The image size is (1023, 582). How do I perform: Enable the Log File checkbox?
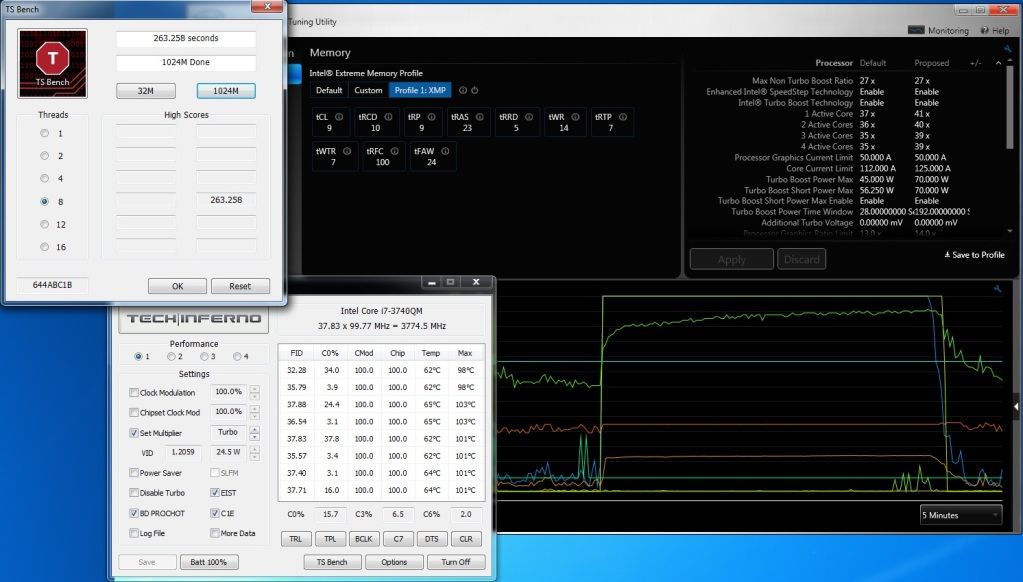point(134,533)
